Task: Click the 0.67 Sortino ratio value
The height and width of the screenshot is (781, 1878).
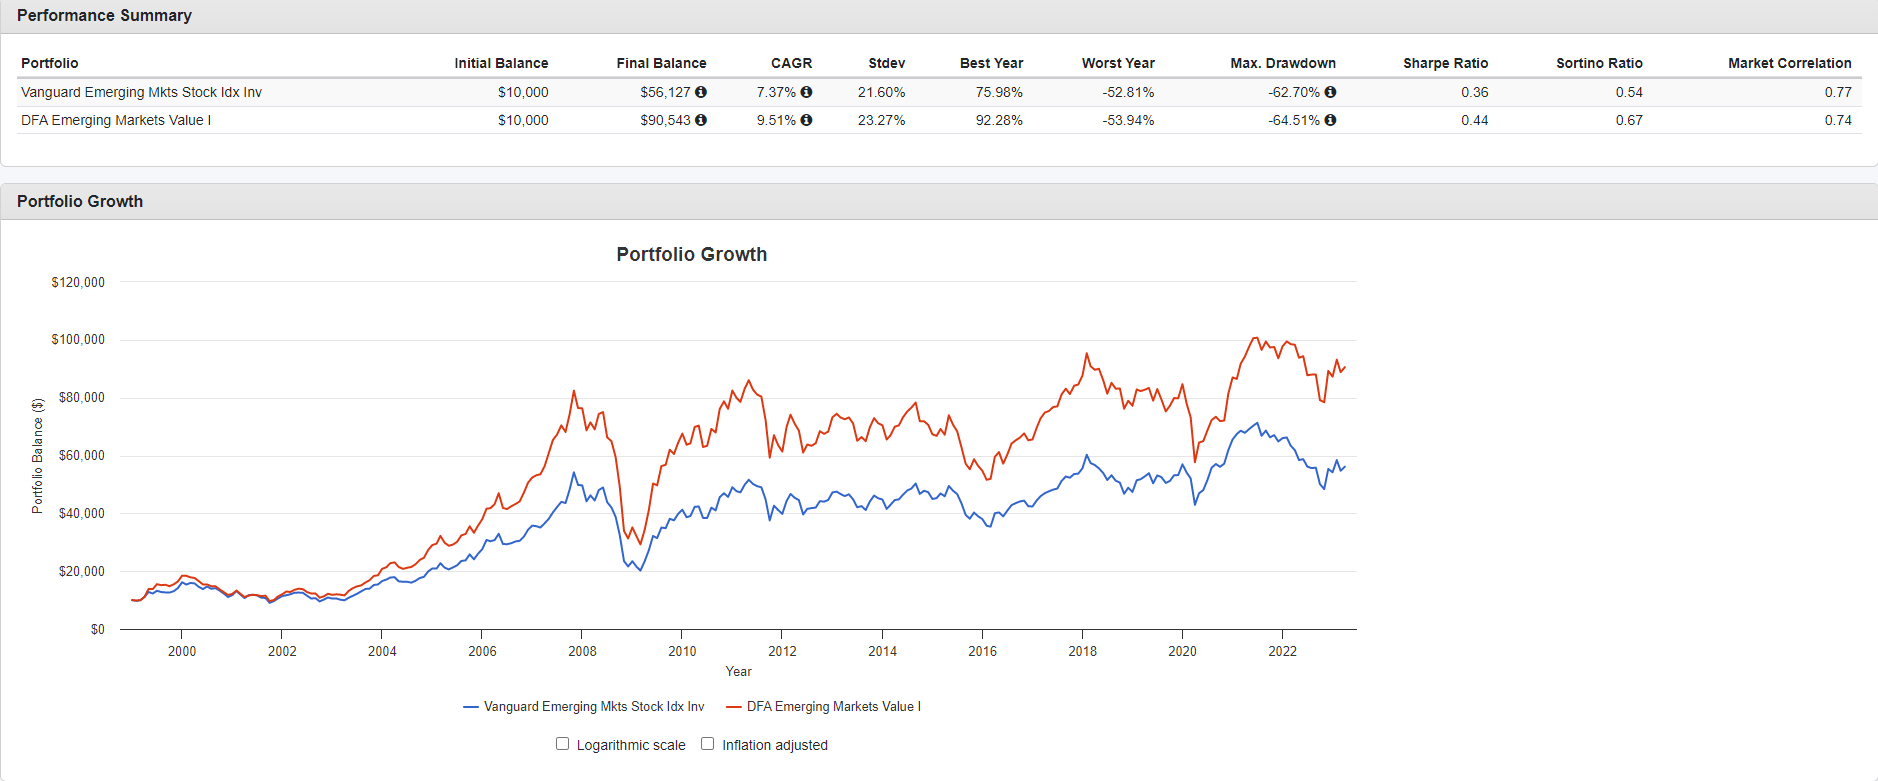Action: [x=1629, y=120]
